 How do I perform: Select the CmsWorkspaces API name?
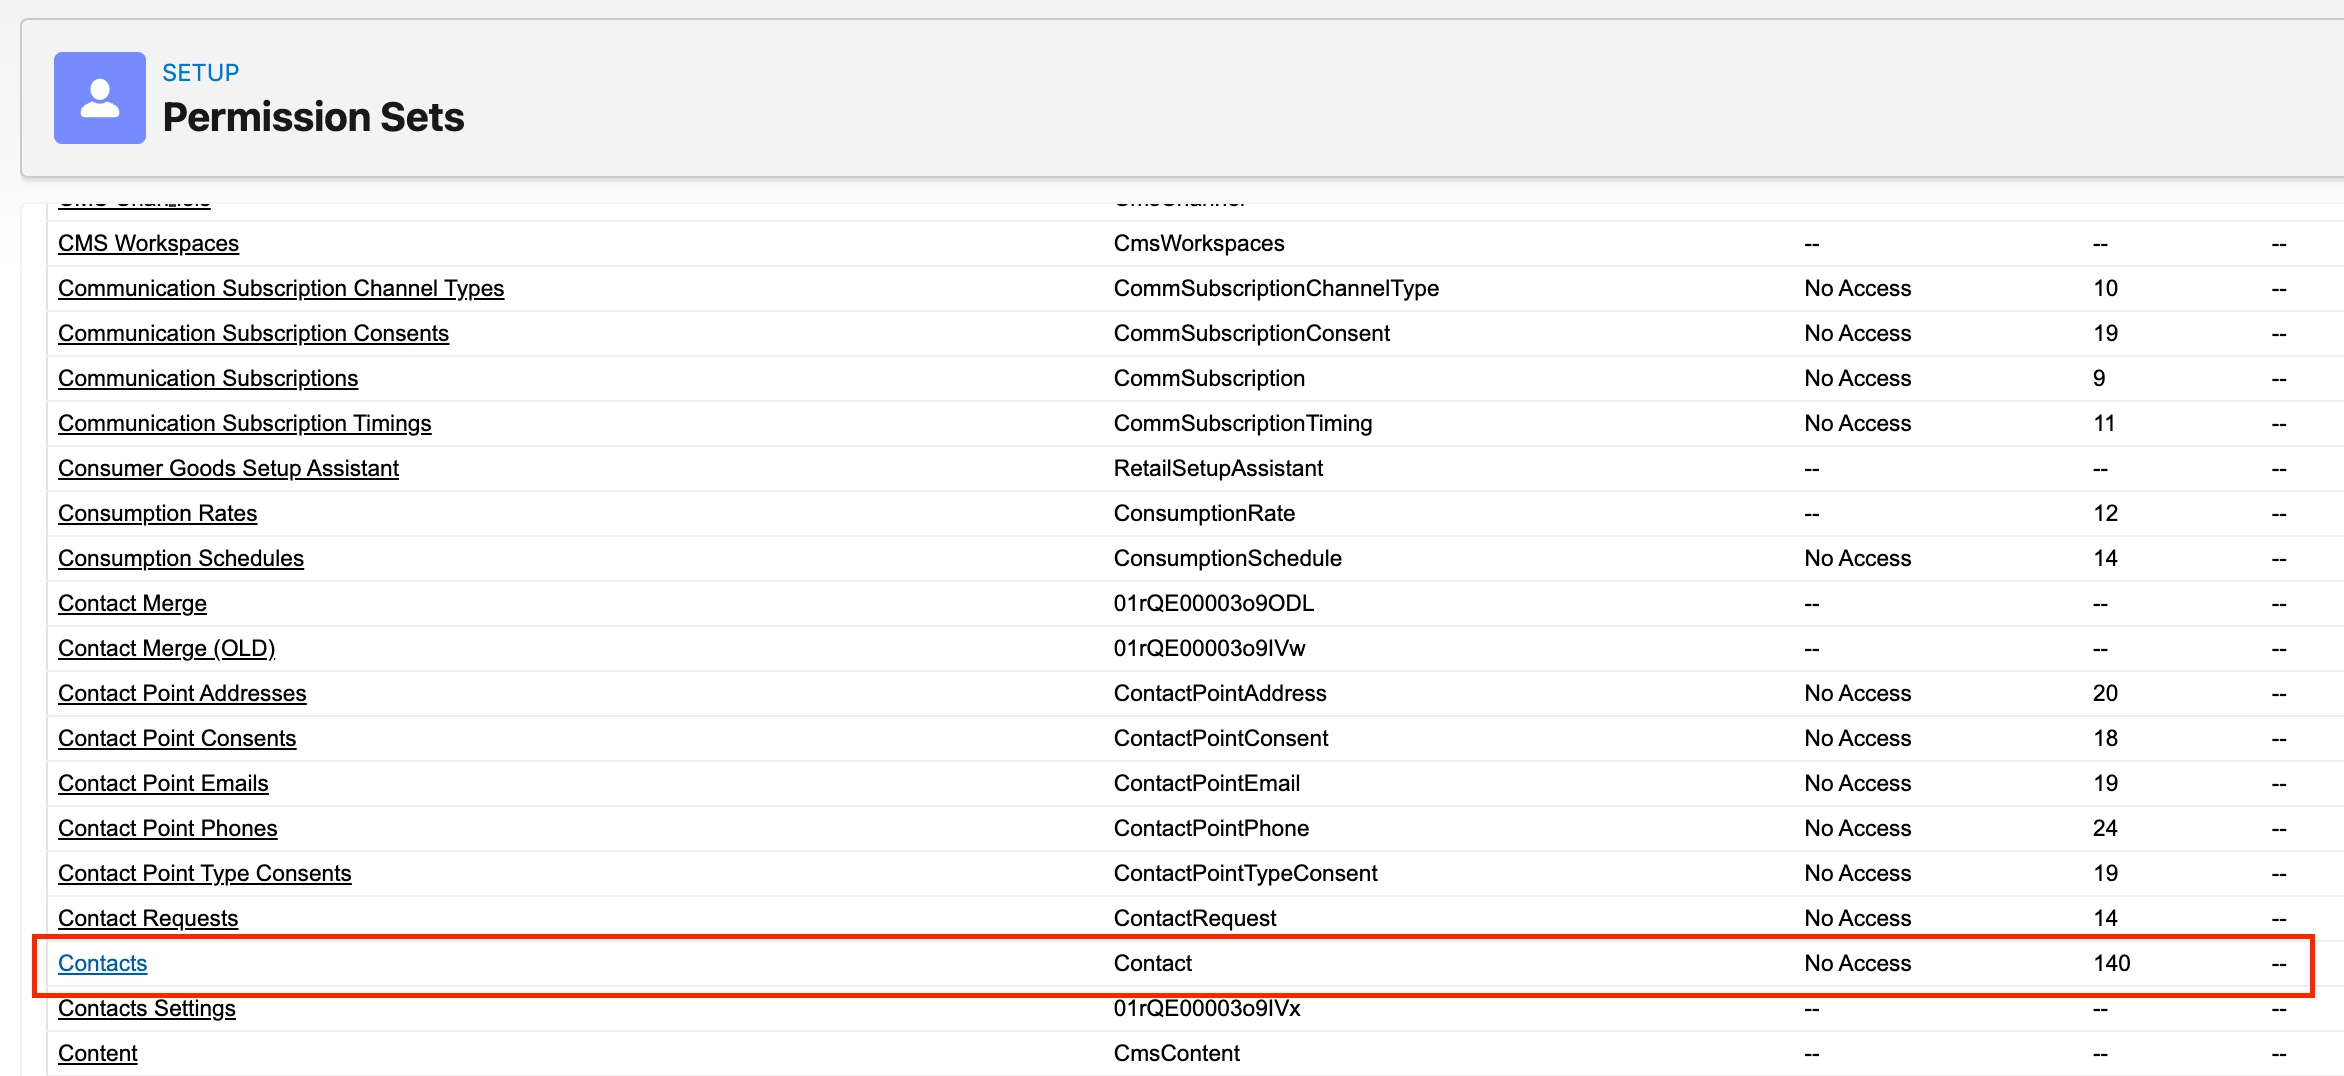[1199, 243]
